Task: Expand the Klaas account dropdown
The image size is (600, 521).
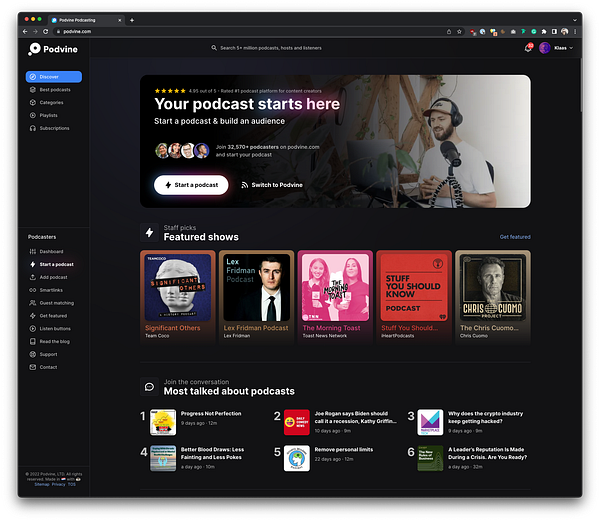Action: pos(571,48)
